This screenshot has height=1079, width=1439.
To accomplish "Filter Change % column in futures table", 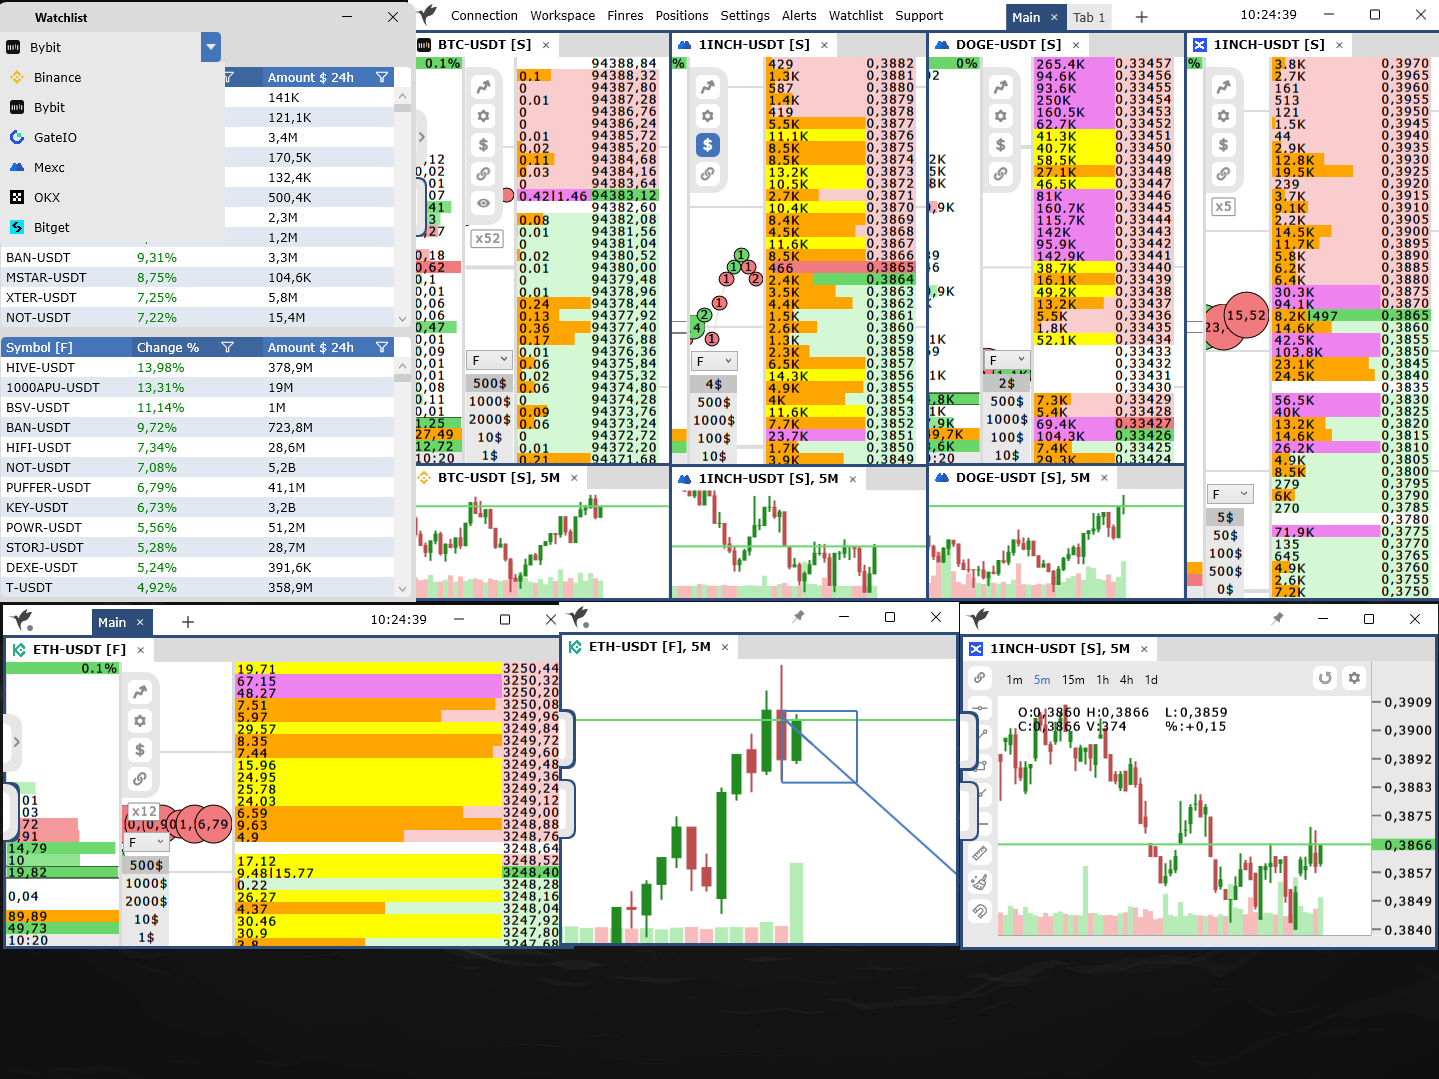I will coord(228,347).
